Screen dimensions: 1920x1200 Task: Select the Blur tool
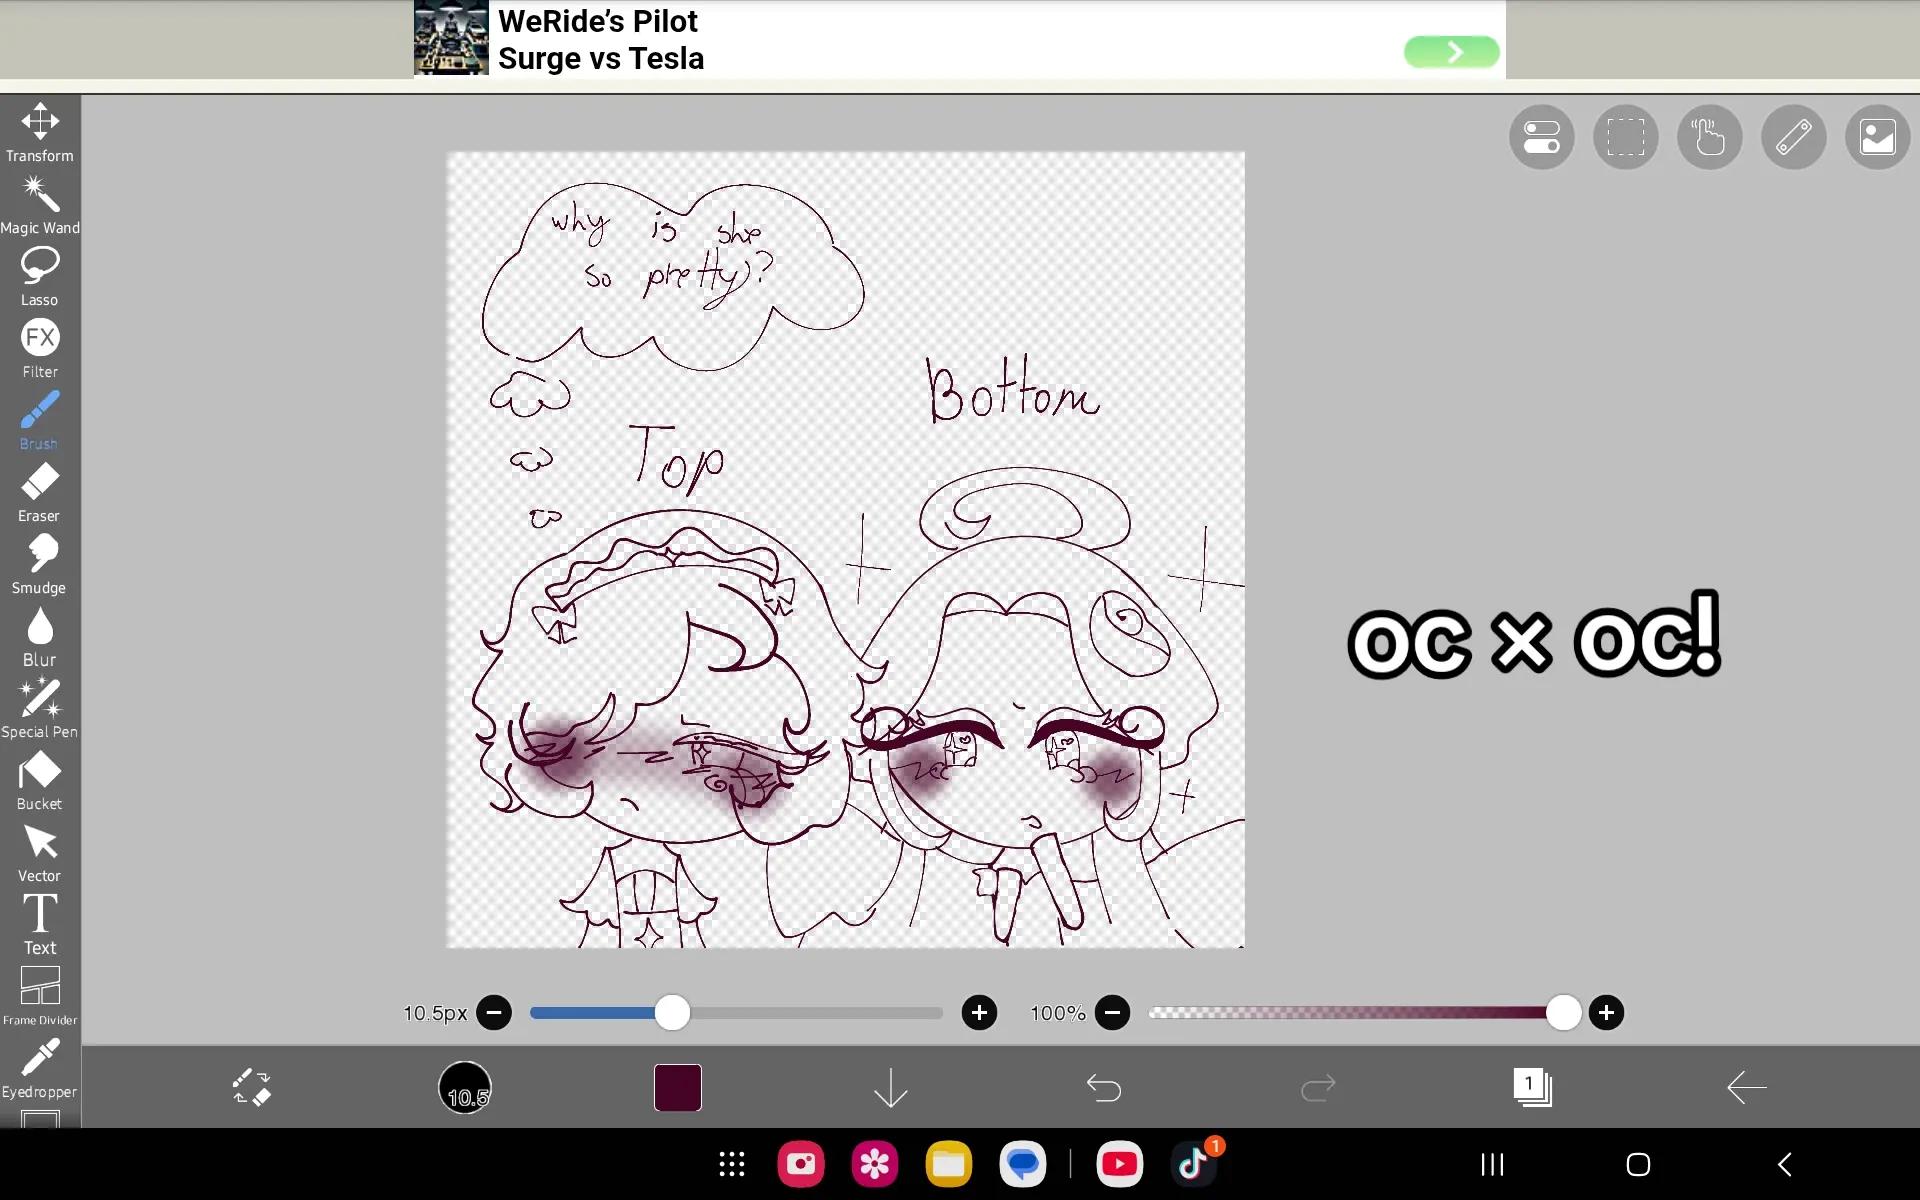(x=40, y=637)
